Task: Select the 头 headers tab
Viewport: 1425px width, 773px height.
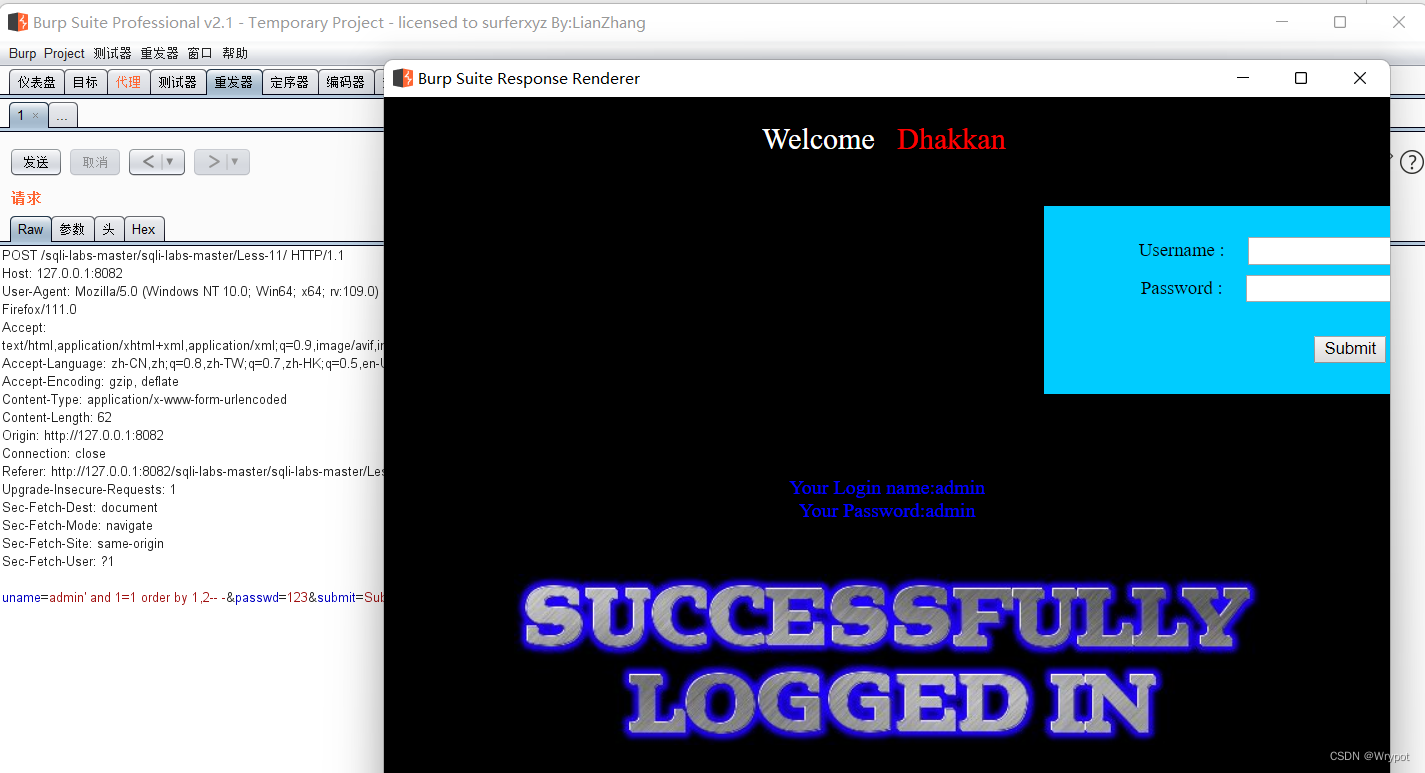Action: point(108,229)
